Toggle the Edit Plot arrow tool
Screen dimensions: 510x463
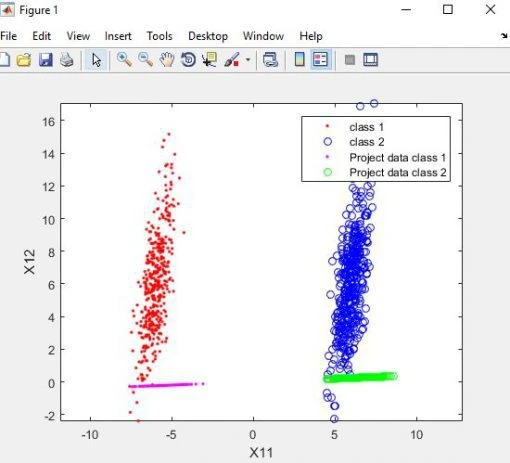tap(96, 60)
